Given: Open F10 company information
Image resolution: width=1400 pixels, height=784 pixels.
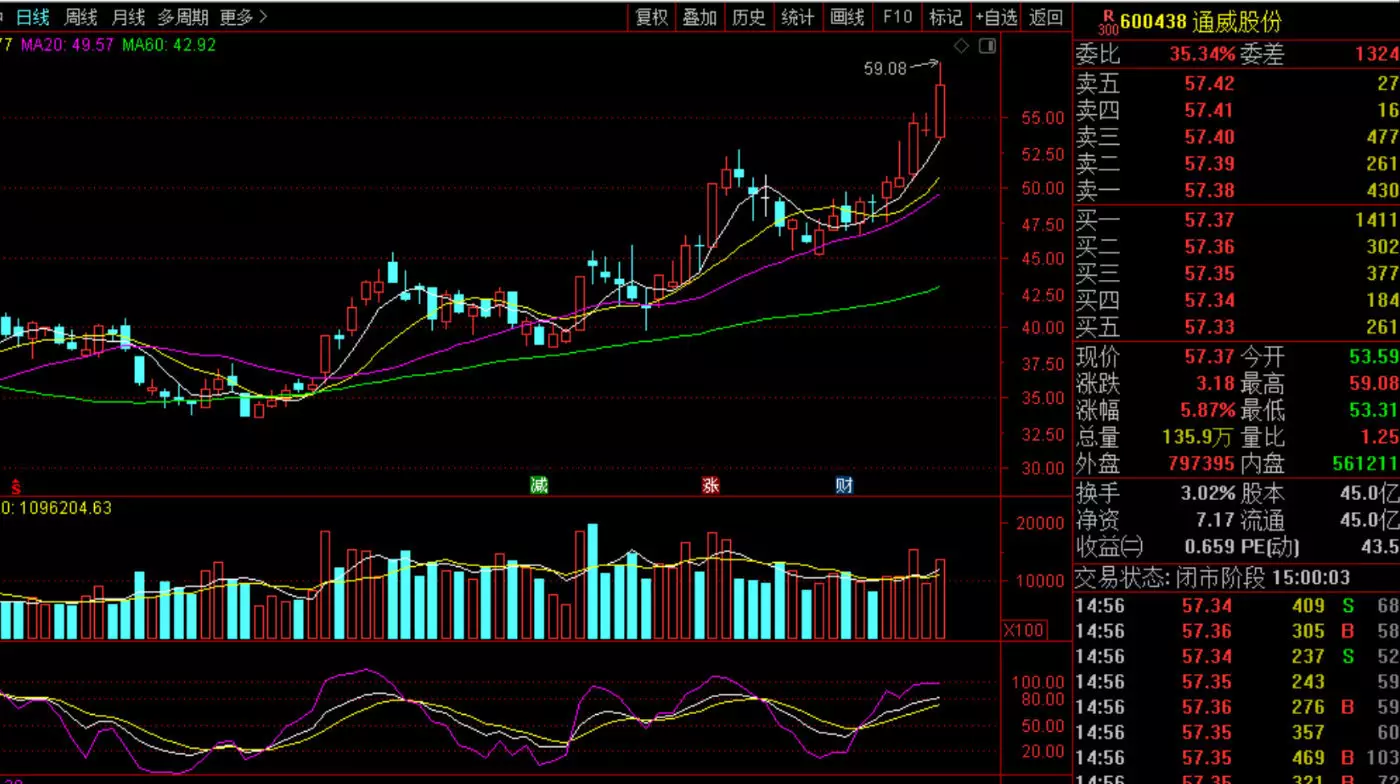Looking at the screenshot, I should (x=897, y=17).
